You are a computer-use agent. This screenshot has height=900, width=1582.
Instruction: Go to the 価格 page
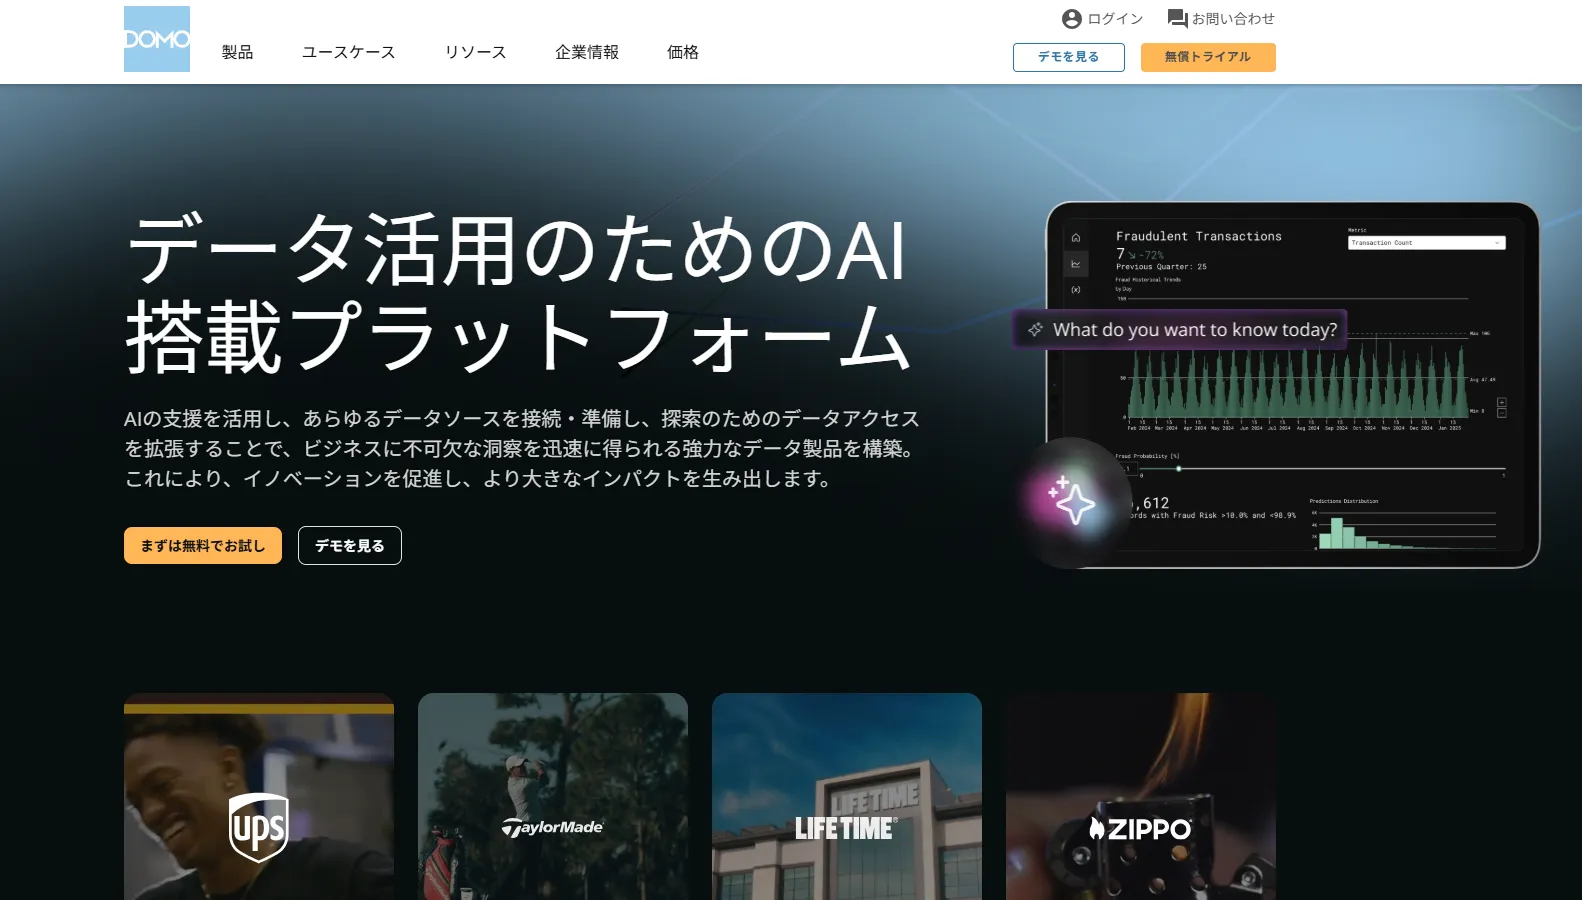click(683, 52)
